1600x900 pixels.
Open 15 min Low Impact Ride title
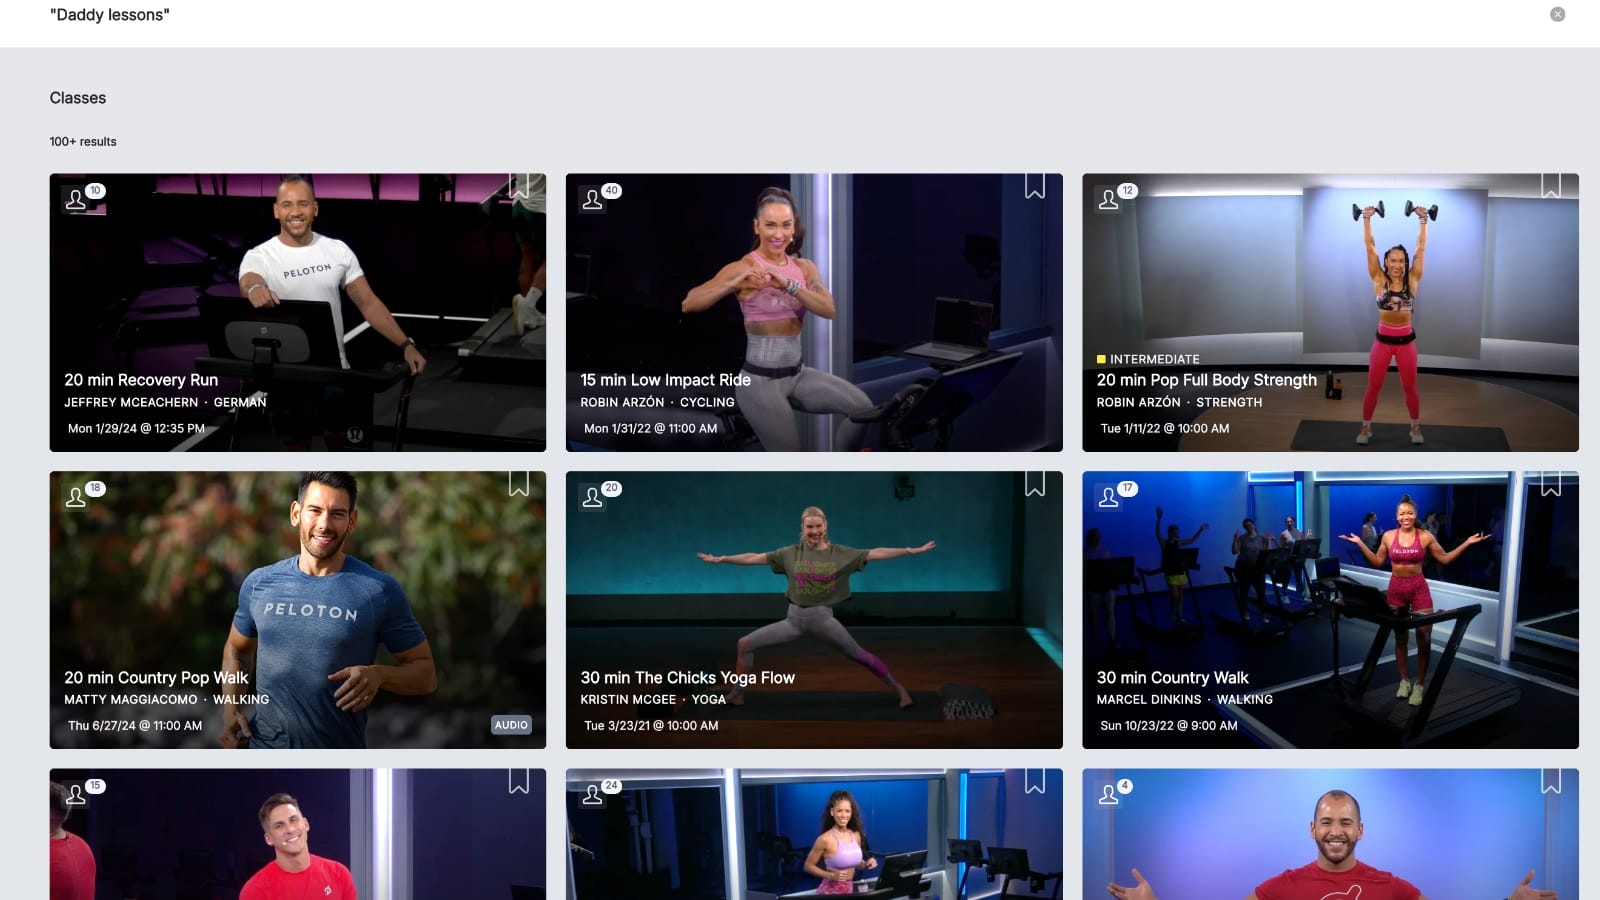pyautogui.click(x=665, y=380)
